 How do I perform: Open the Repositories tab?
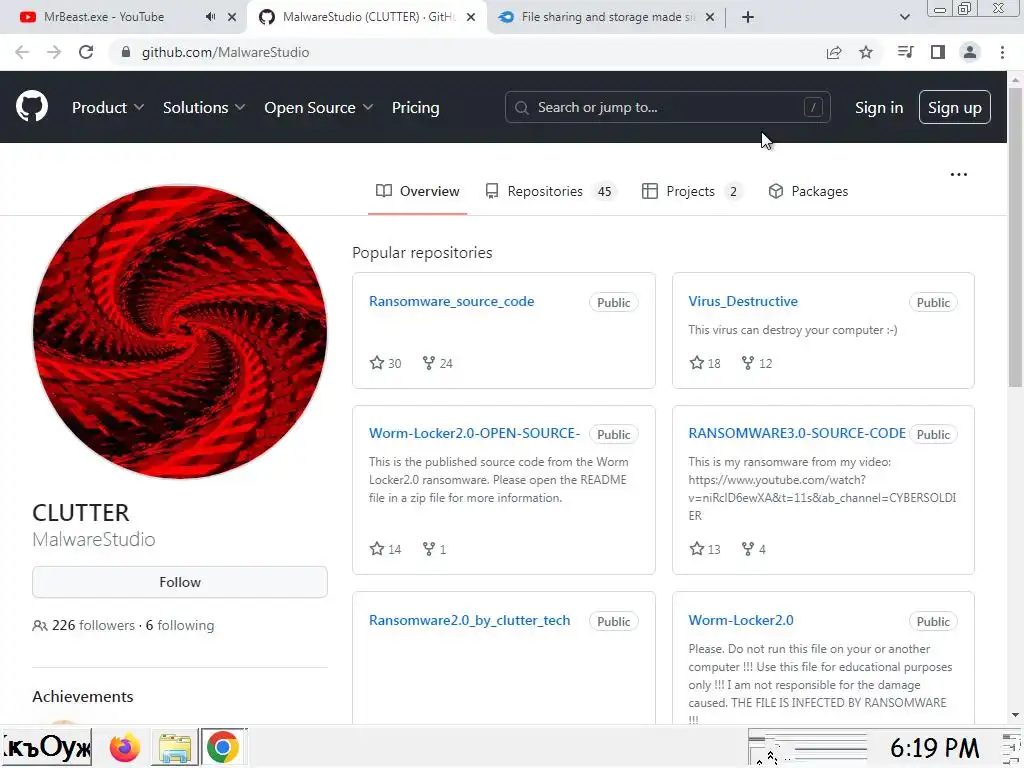click(x=550, y=191)
